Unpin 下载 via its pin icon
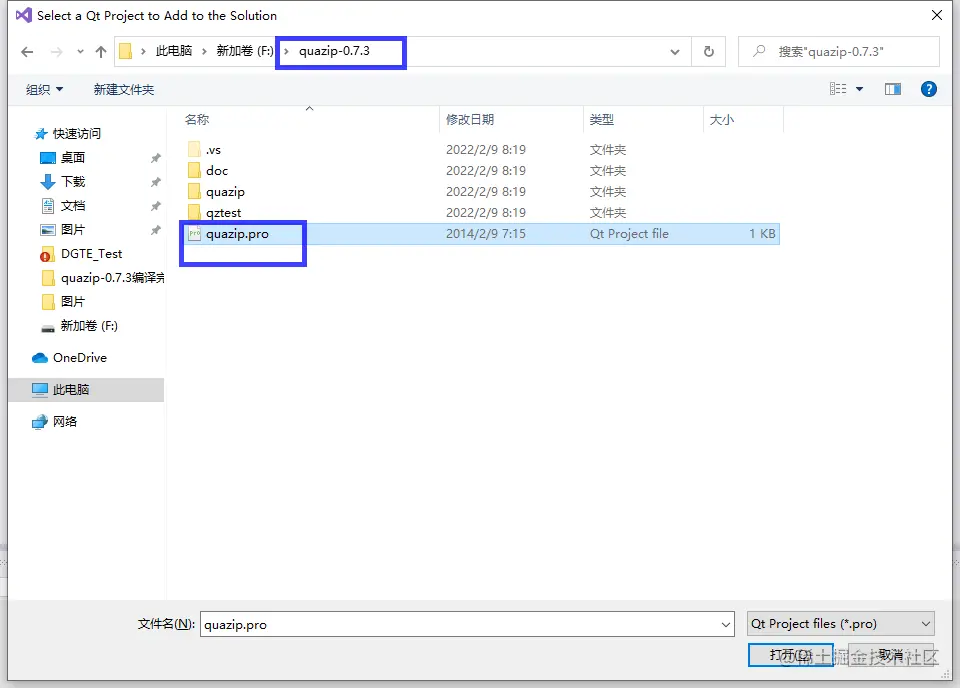Image resolution: width=960 pixels, height=688 pixels. [156, 182]
